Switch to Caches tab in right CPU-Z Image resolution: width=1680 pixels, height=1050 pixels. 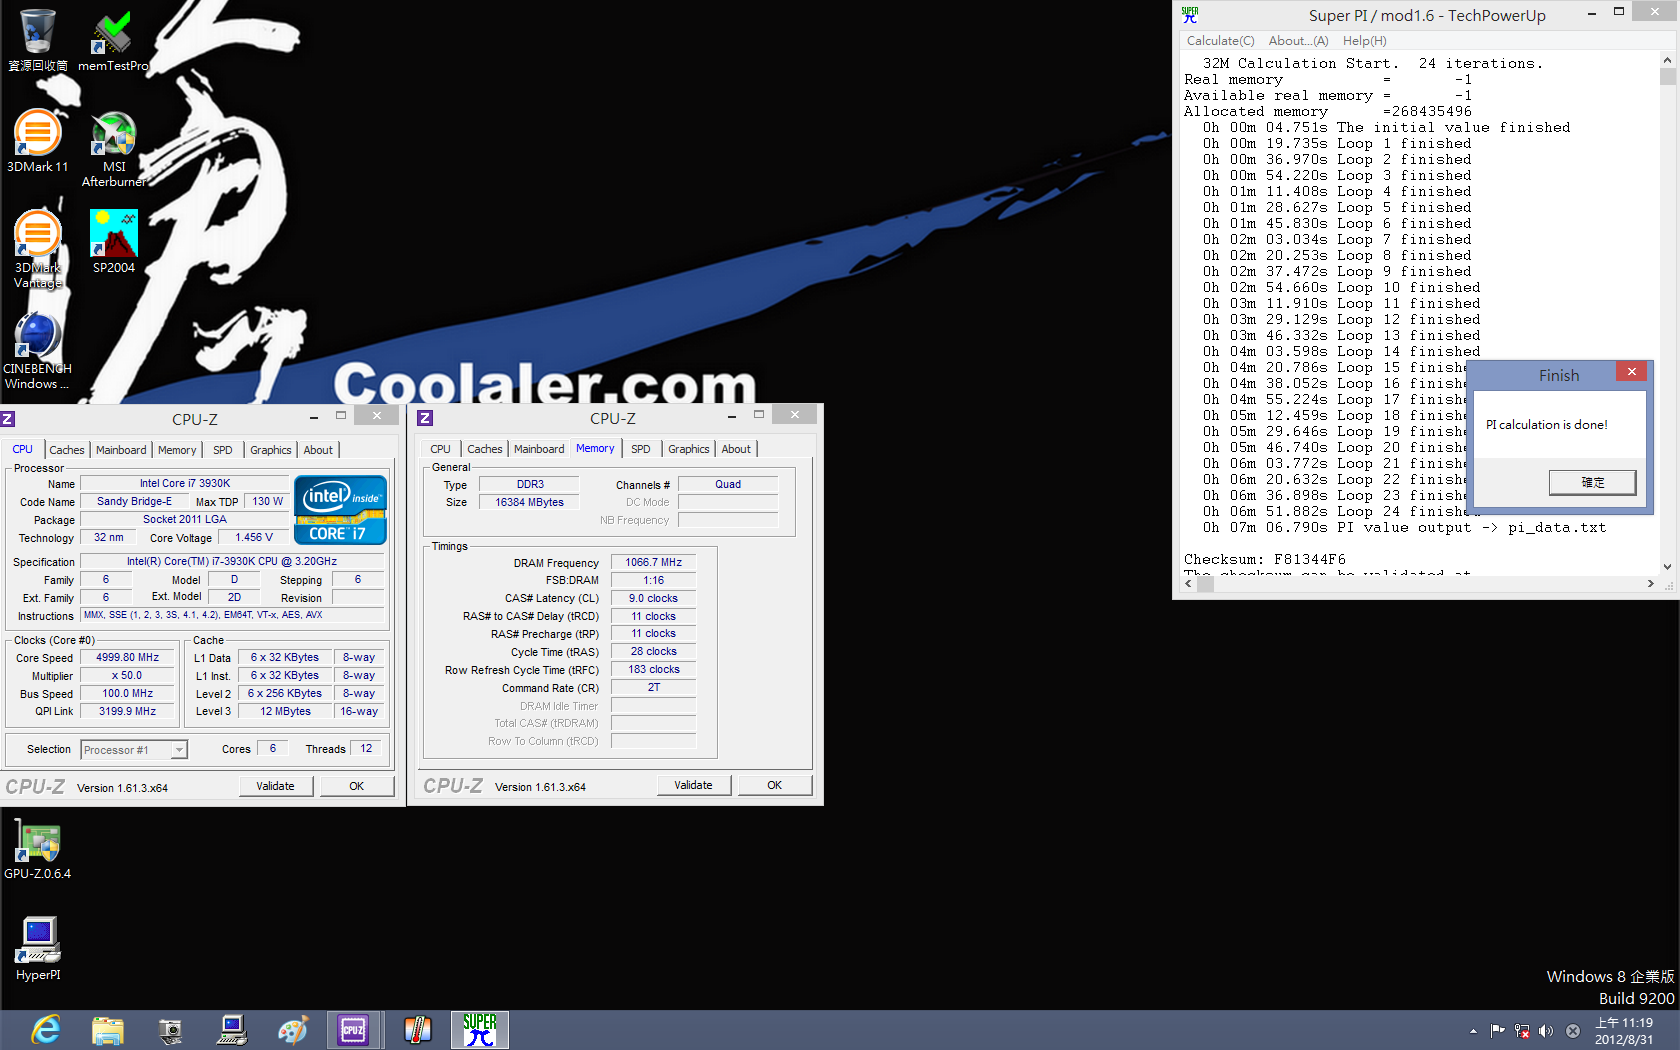pyautogui.click(x=485, y=449)
